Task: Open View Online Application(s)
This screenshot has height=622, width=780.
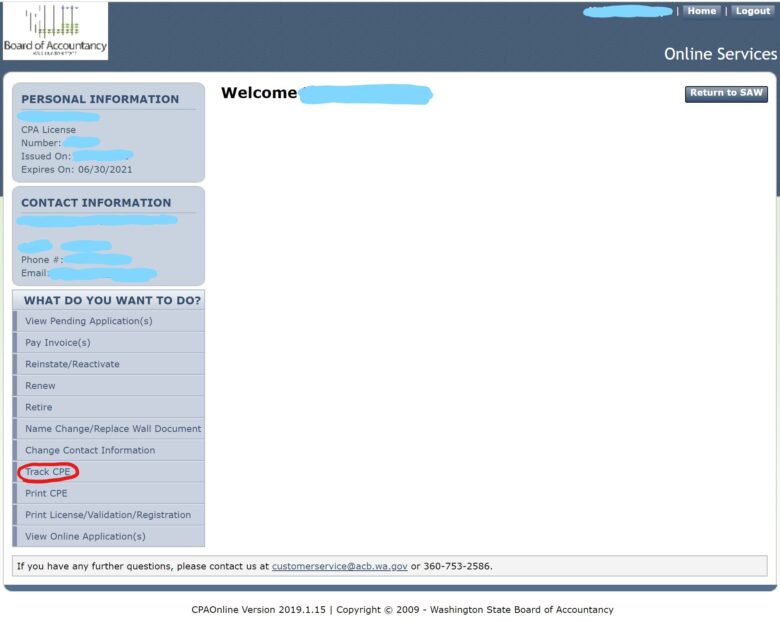Action: tap(108, 536)
